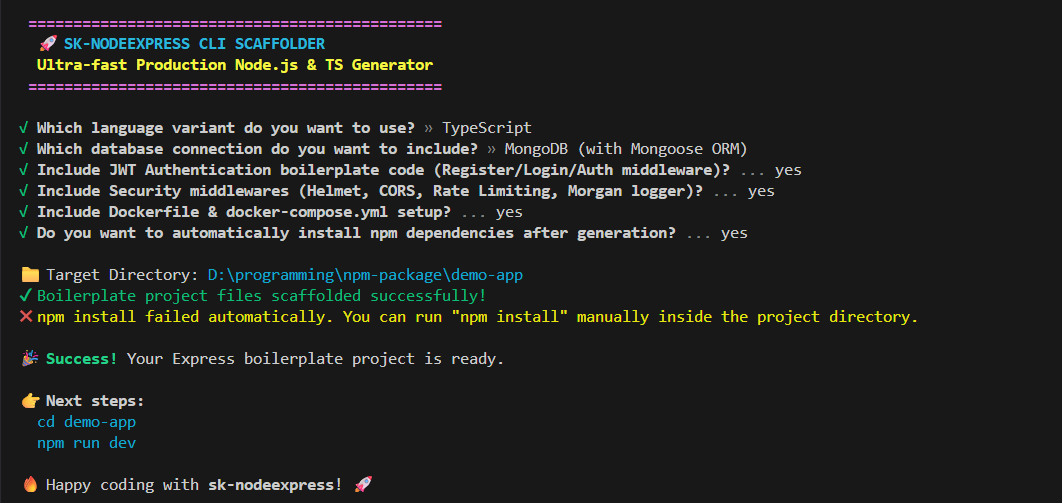Click the 'SK-NODEEXPRESS CLI SCAFFOLDER' title text
Viewport: 1062px width, 503px height.
click(x=194, y=44)
